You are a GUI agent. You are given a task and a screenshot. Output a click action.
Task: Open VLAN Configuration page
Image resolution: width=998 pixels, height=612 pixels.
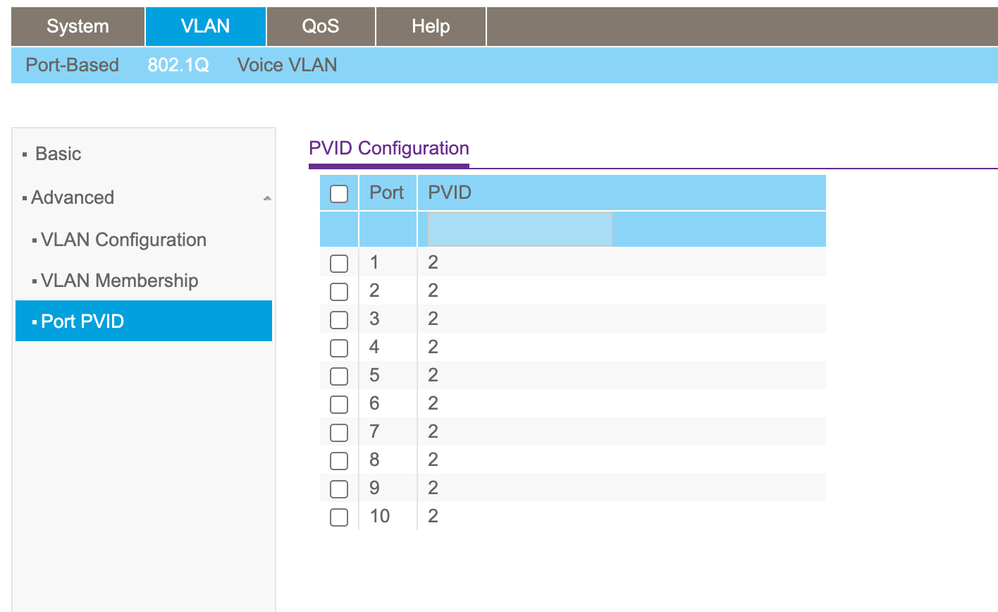click(x=123, y=240)
